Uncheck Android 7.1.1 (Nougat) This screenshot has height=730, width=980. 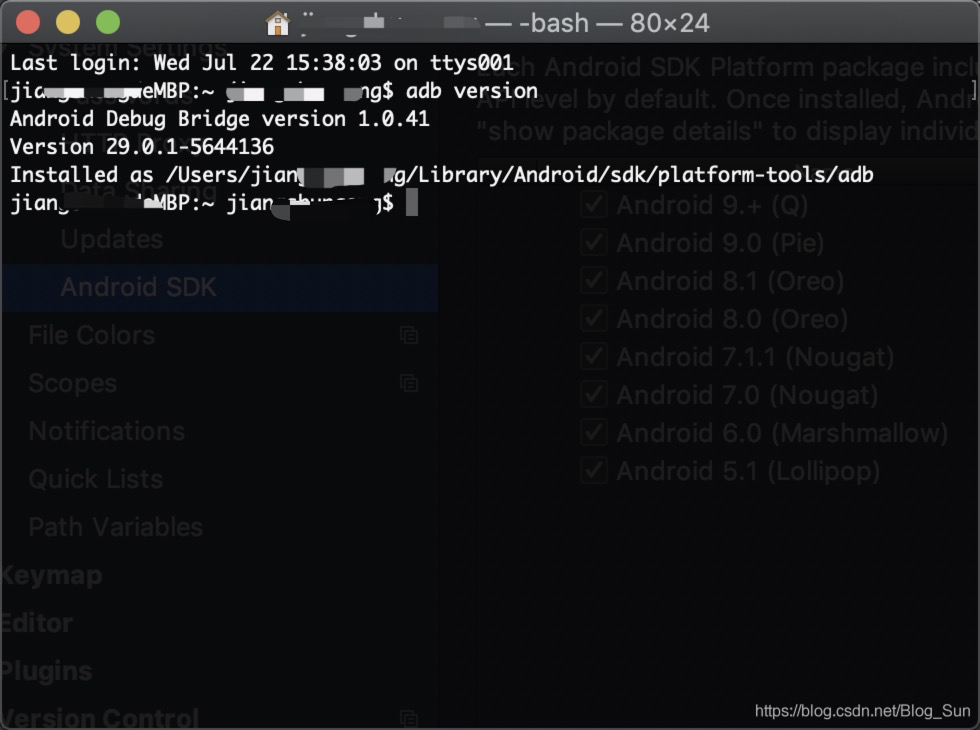tap(592, 356)
